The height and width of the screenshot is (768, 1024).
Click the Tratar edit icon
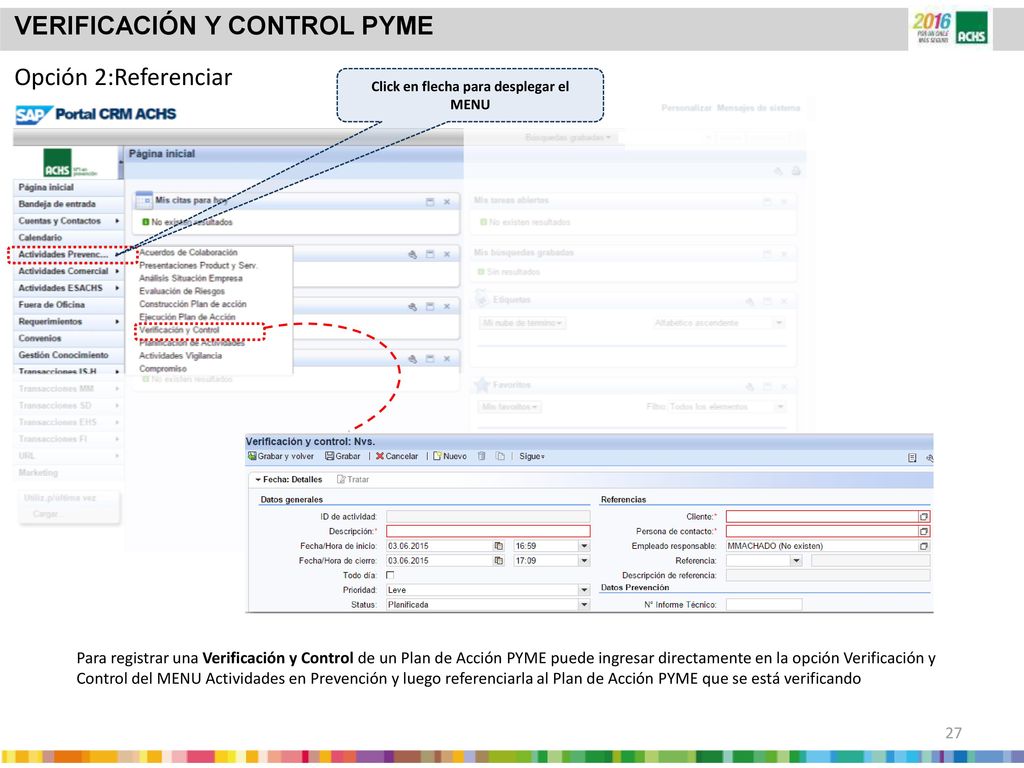(x=341, y=479)
